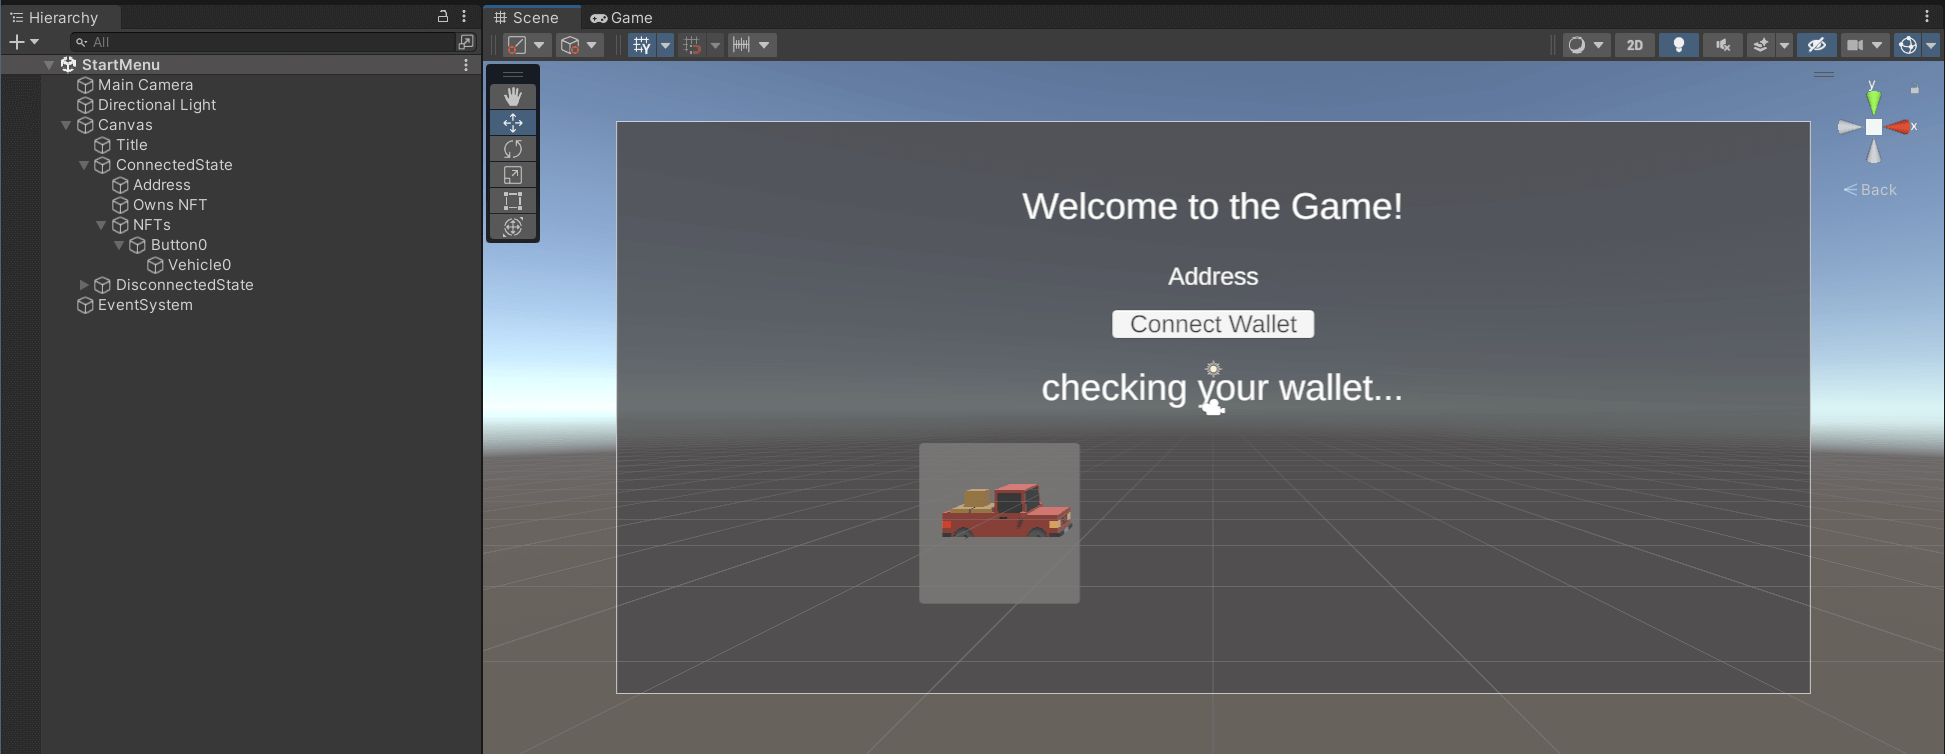This screenshot has width=1945, height=754.
Task: Select the Address object in Hierarchy
Action: pyautogui.click(x=161, y=185)
